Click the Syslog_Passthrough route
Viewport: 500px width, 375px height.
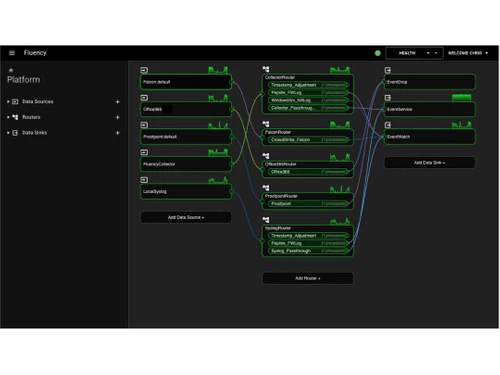pyautogui.click(x=308, y=251)
